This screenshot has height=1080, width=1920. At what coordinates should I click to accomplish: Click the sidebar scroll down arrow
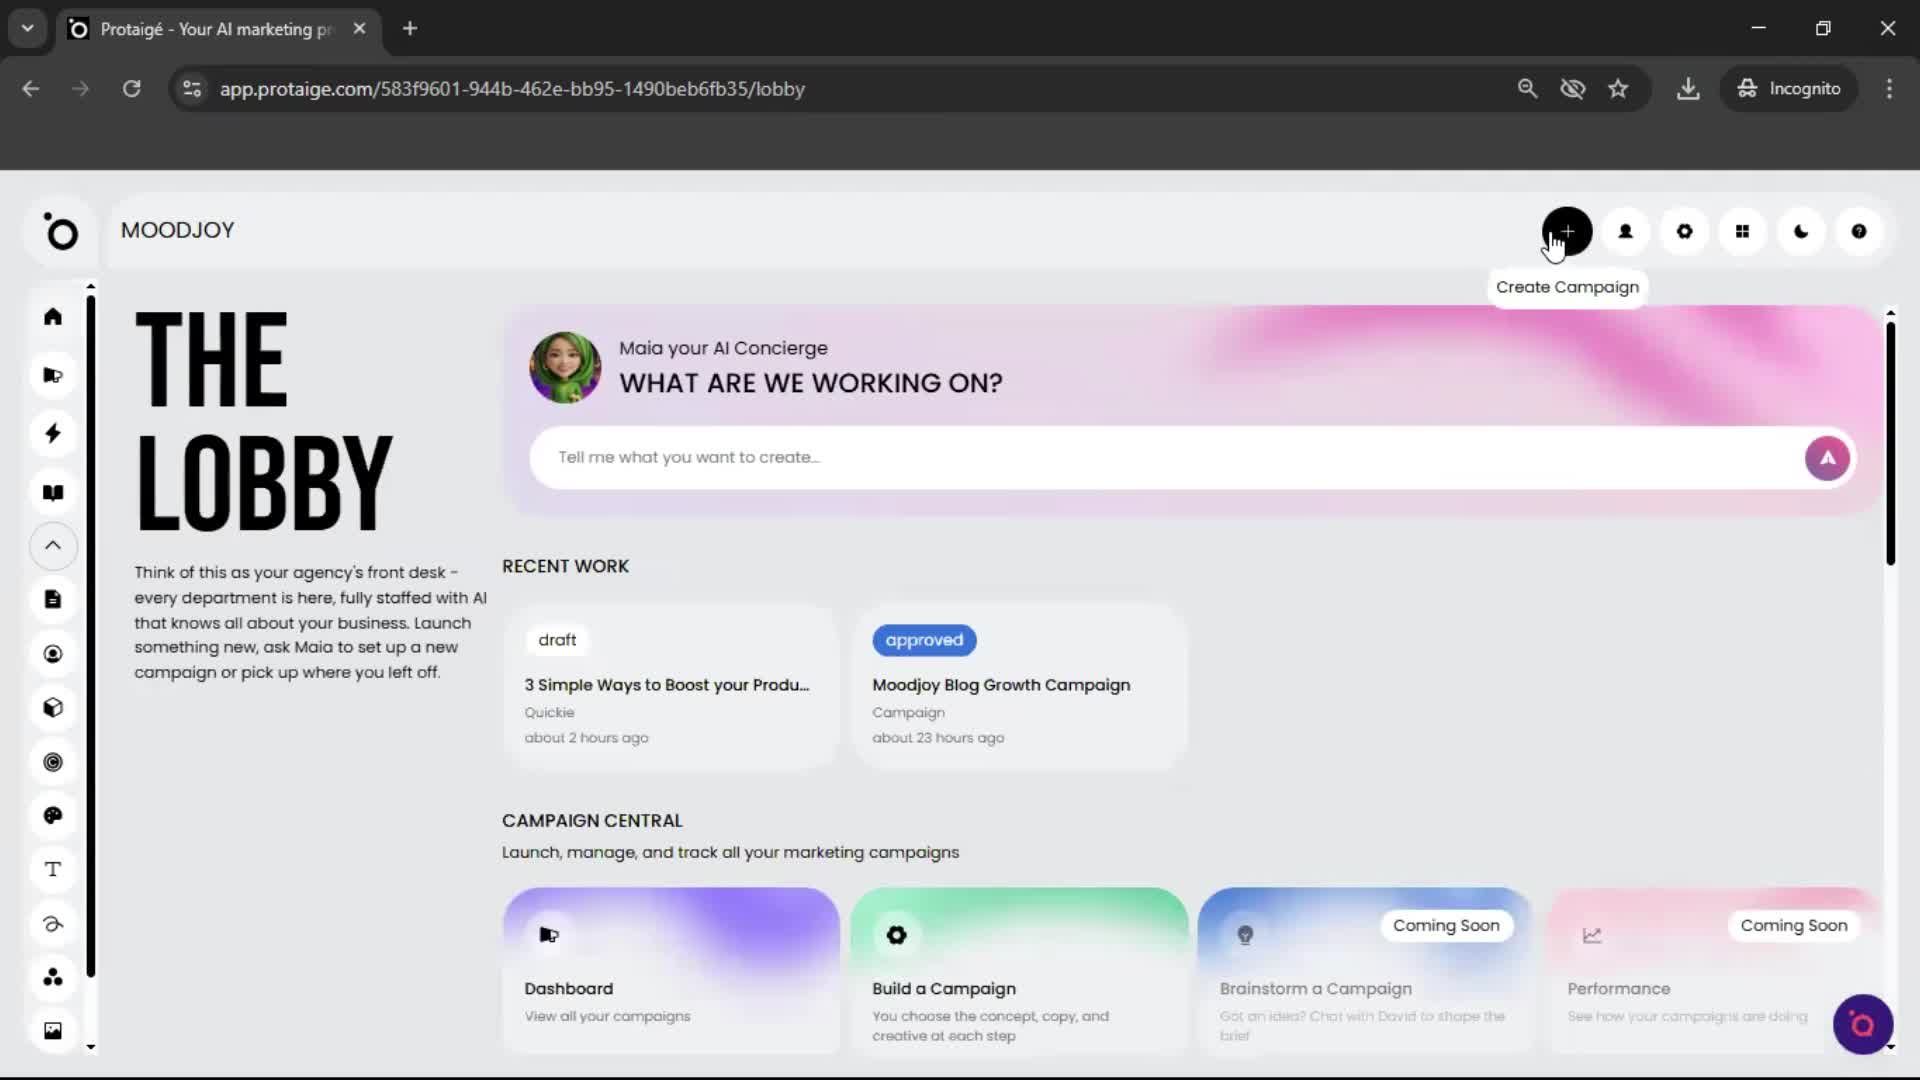click(91, 1047)
